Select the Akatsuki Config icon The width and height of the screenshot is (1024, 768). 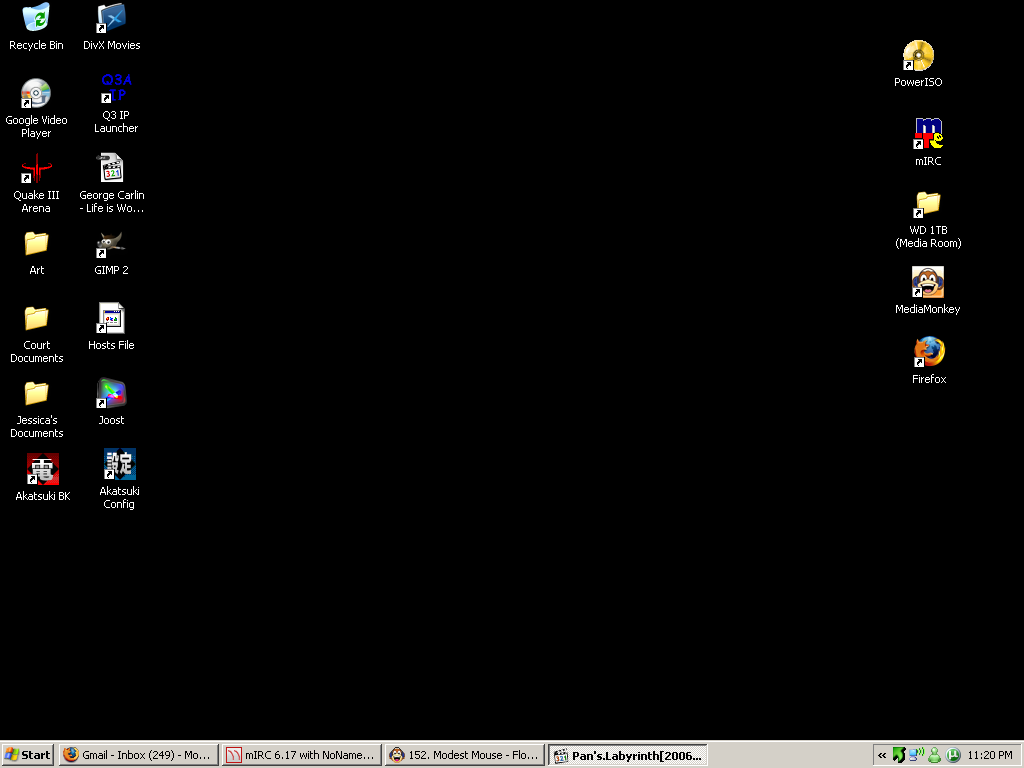[119, 465]
